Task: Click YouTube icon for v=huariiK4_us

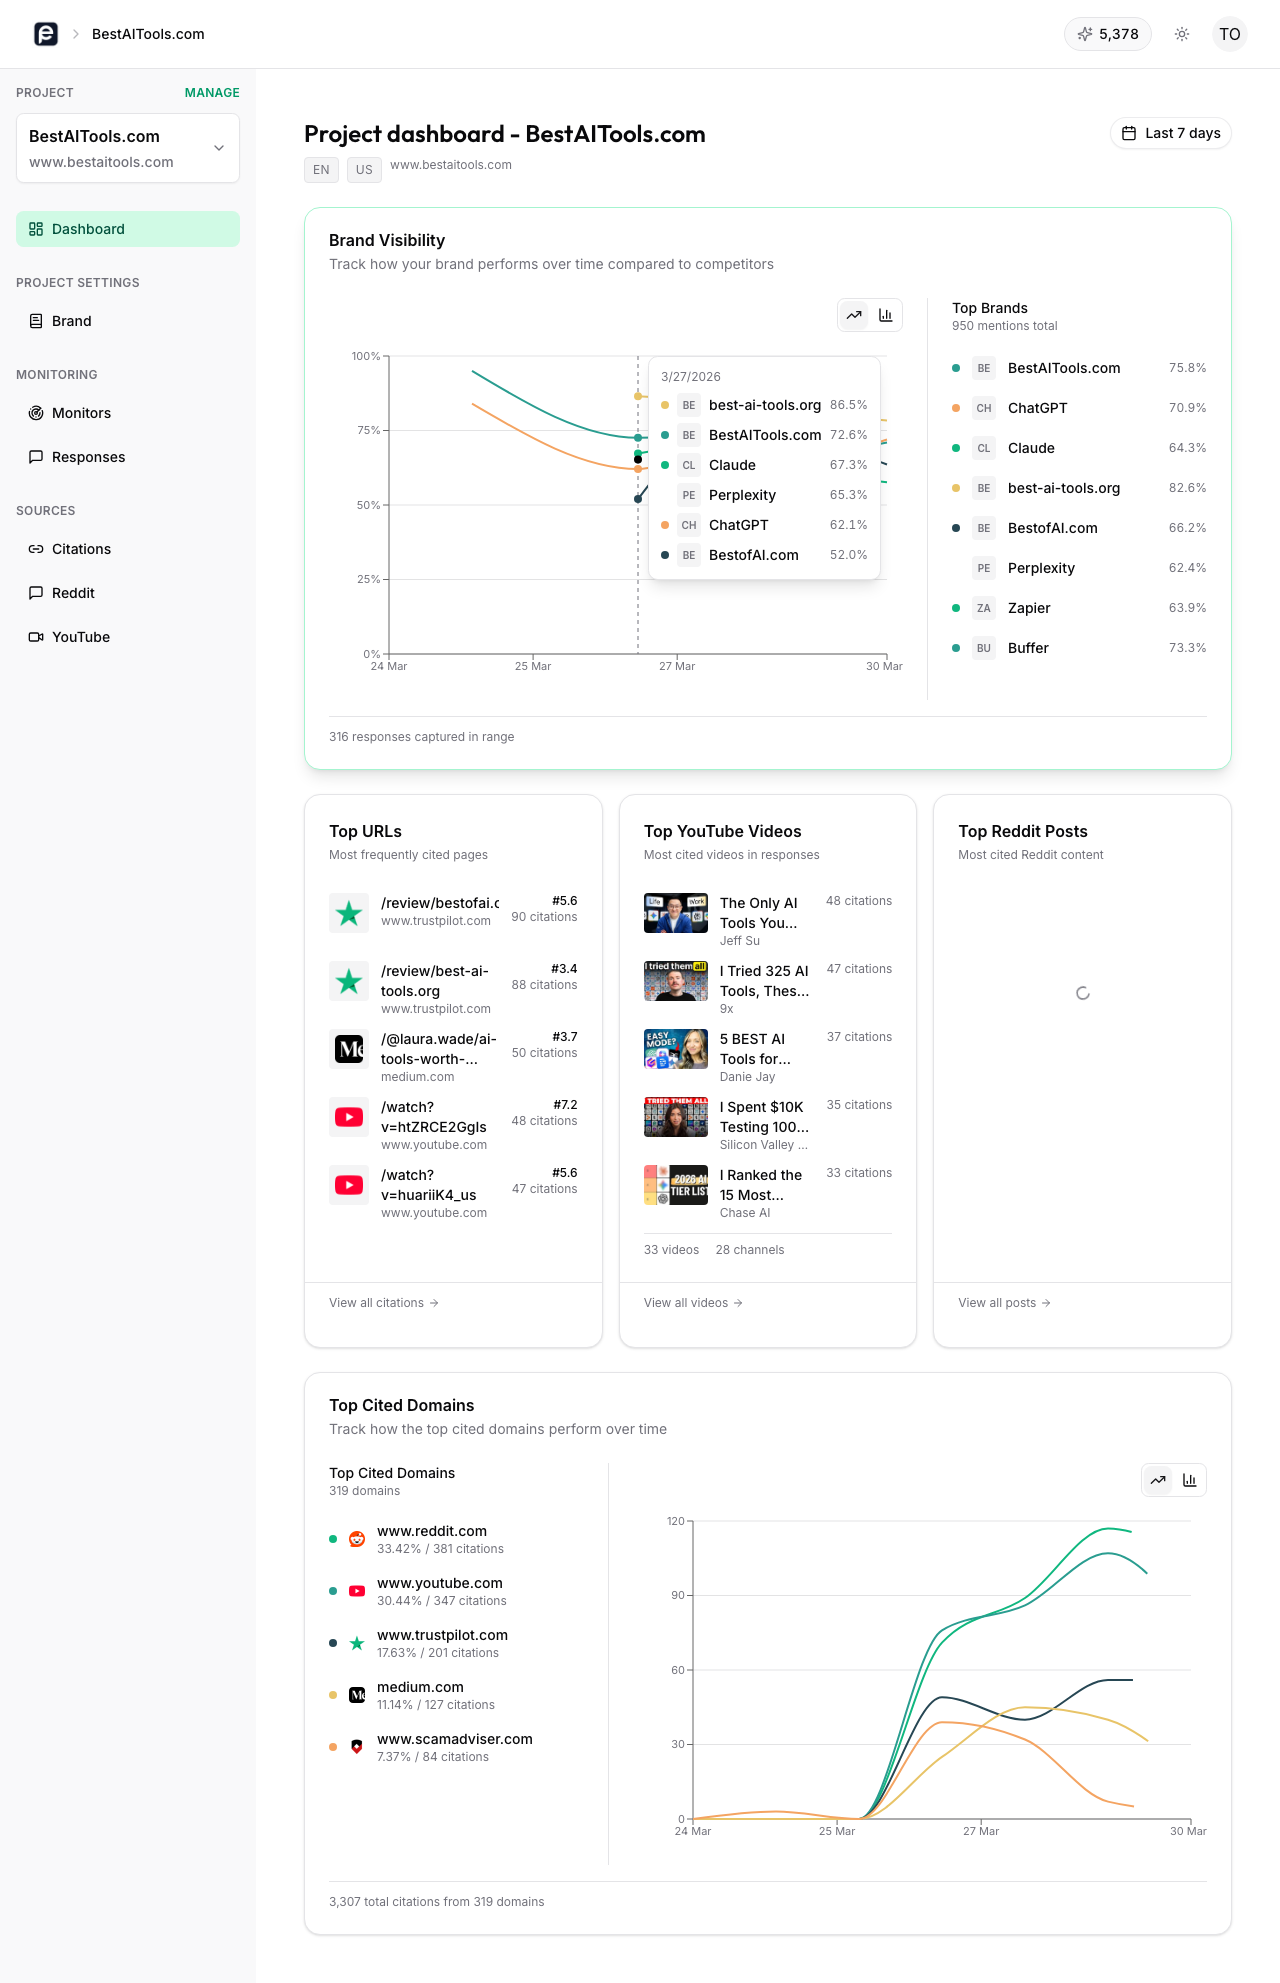Action: point(349,1185)
